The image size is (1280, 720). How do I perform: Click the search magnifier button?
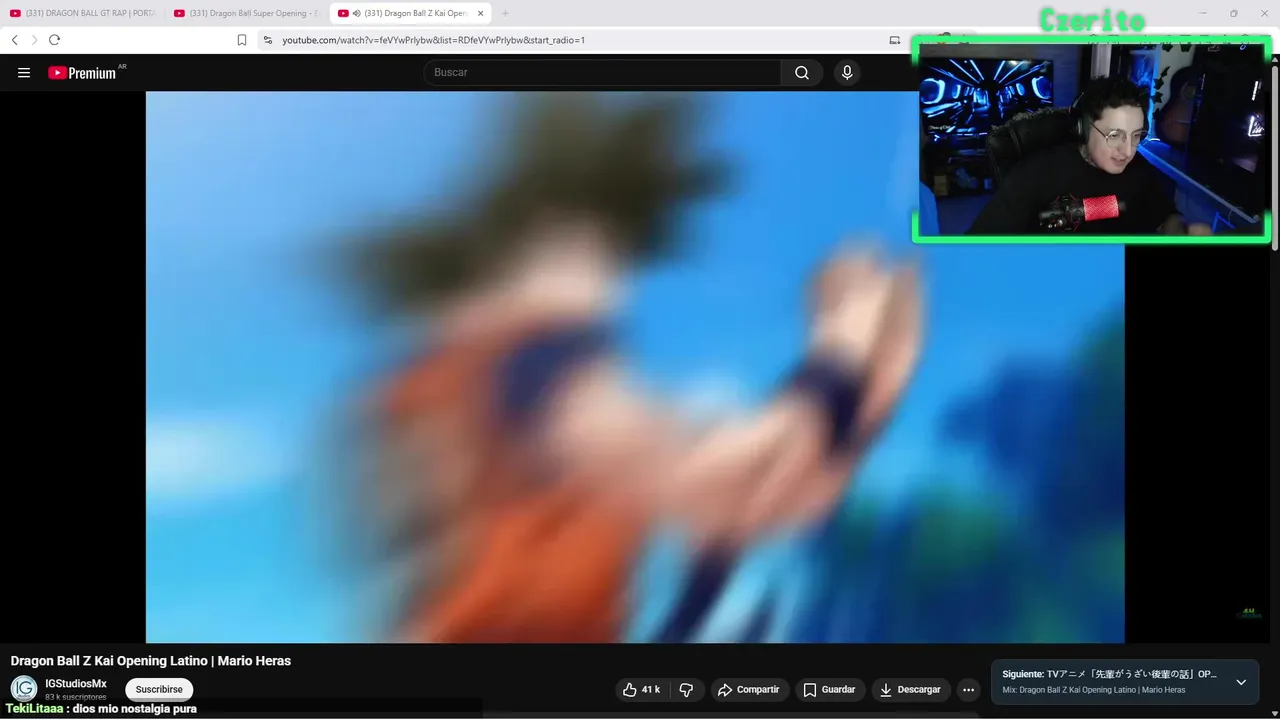[x=802, y=73]
